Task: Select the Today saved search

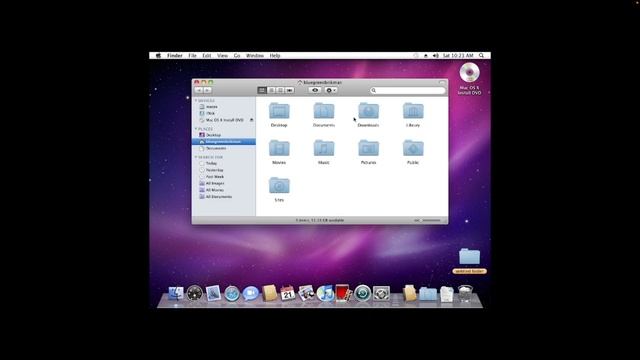Action: point(224,163)
